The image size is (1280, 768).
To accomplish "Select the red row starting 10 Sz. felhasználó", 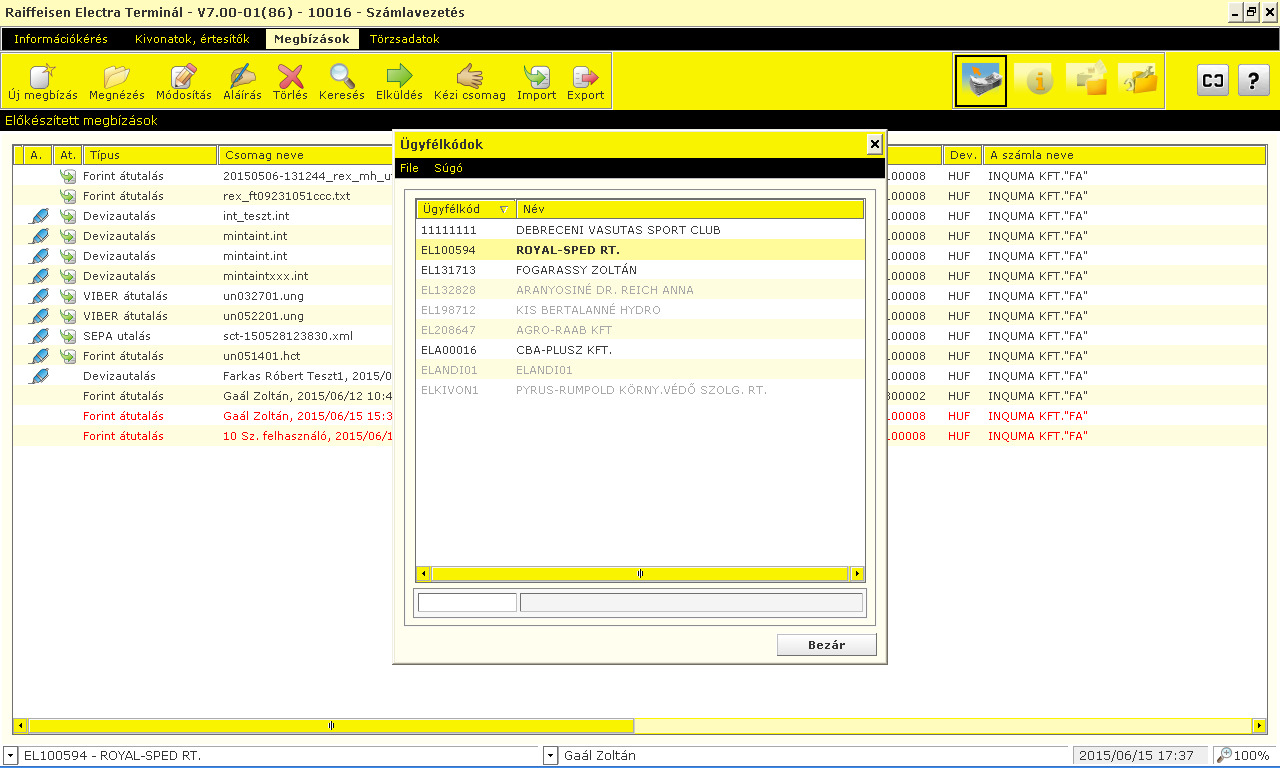I will click(x=640, y=436).
